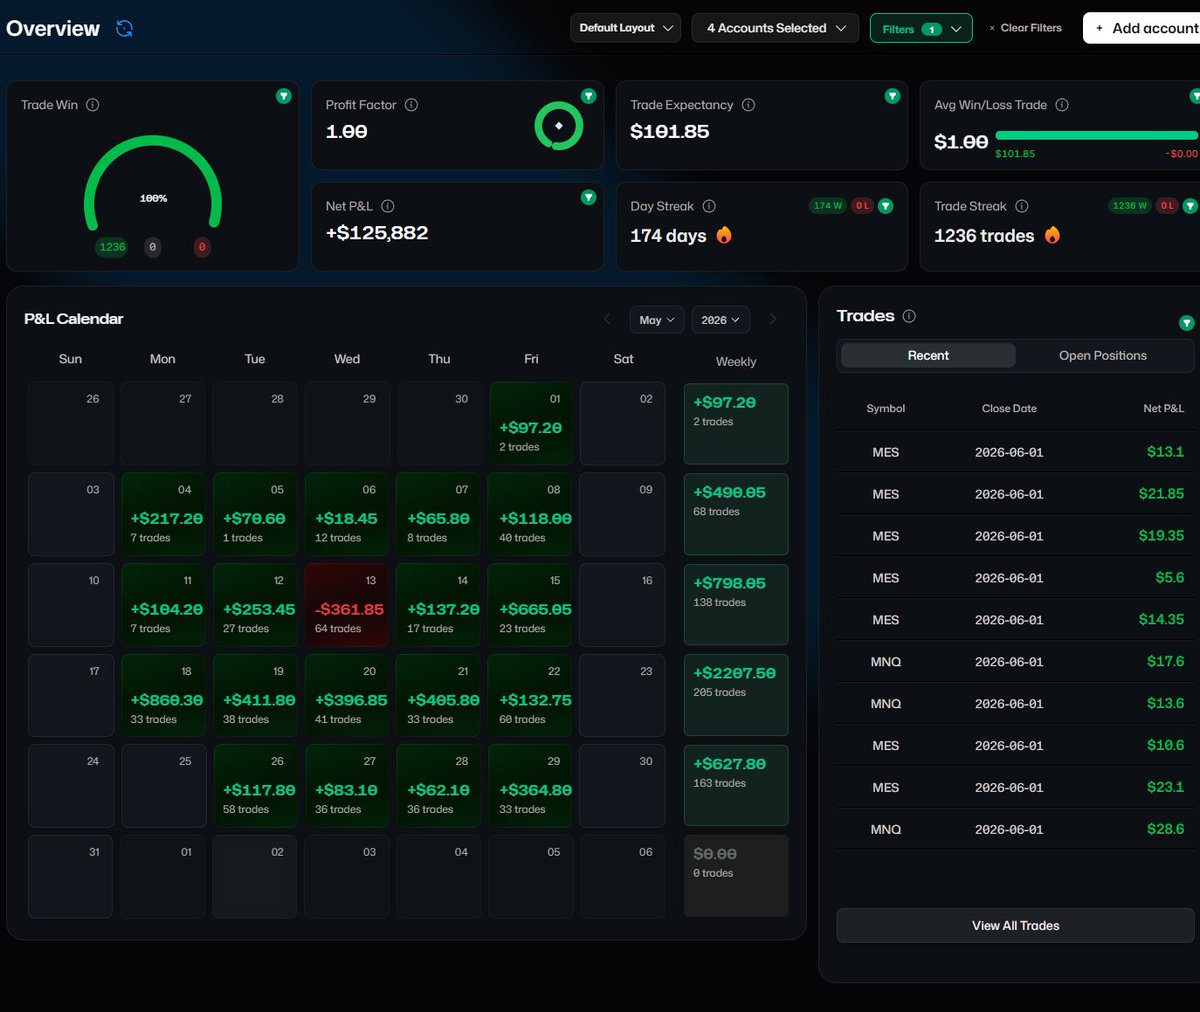This screenshot has height=1012, width=1200.
Task: Click green filter icon on Trade Expectancy card
Action: (x=892, y=96)
